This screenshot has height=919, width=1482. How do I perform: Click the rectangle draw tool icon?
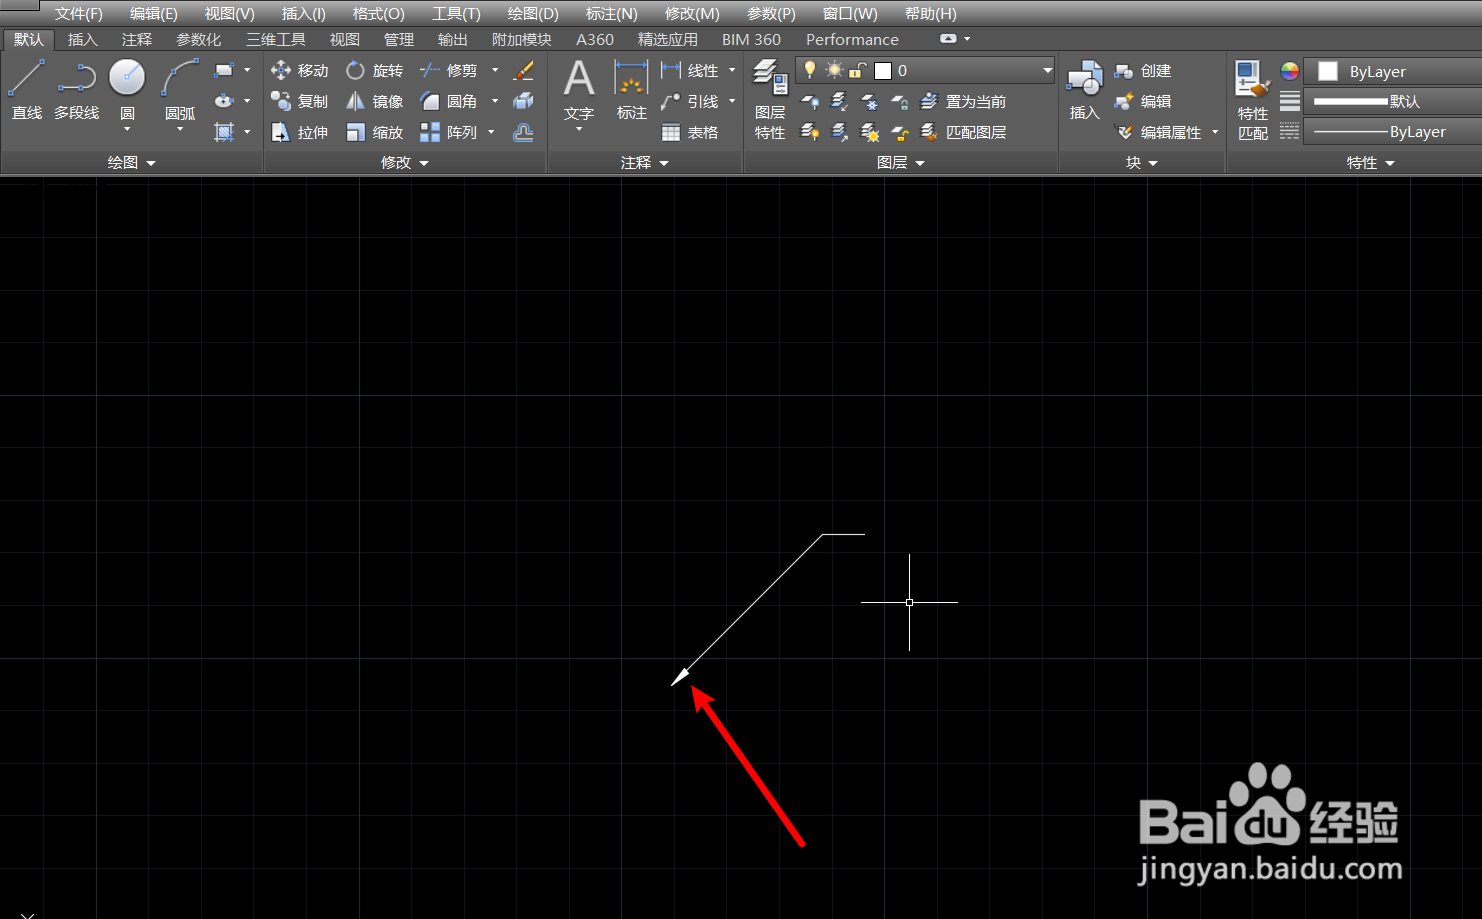click(x=224, y=70)
